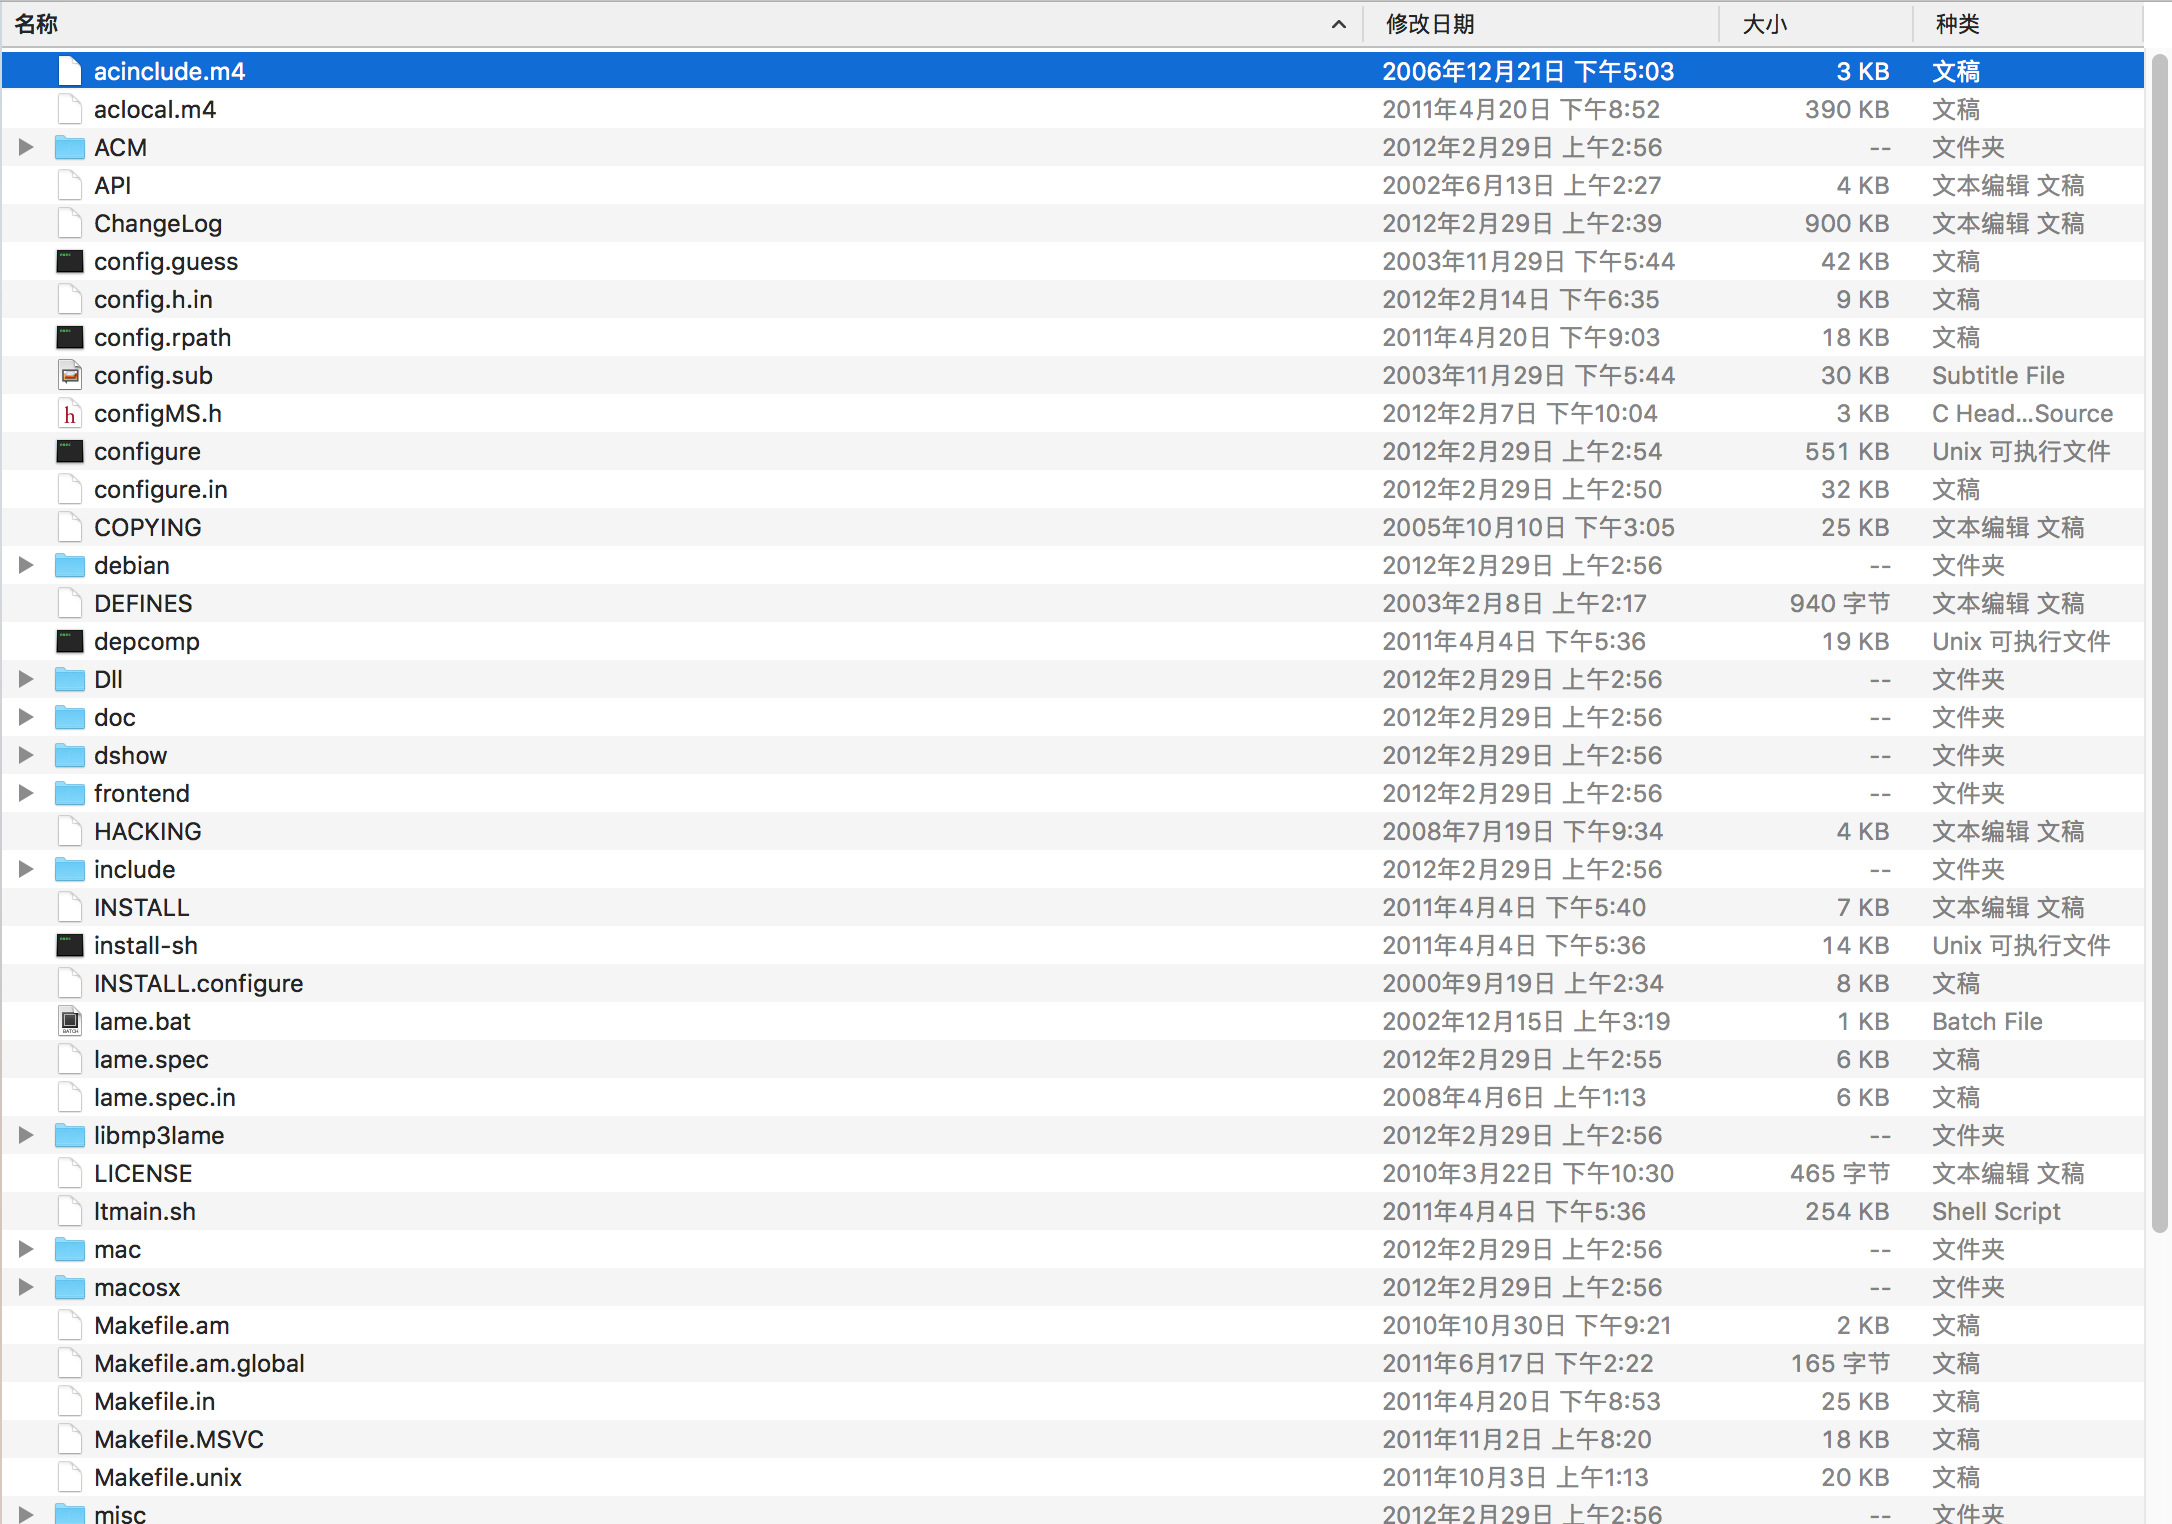The width and height of the screenshot is (2172, 1524).
Task: Click the Makefile.MSVC document icon
Action: pos(70,1439)
